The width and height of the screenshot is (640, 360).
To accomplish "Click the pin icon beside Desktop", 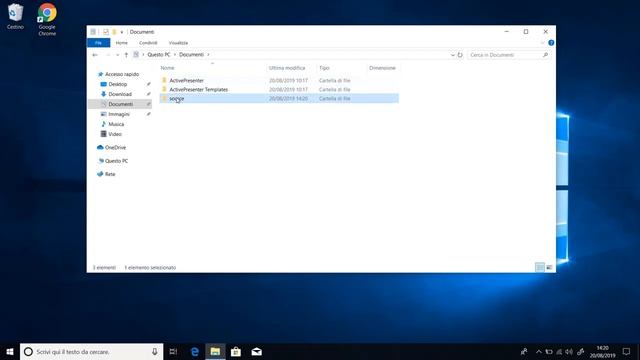I will point(149,84).
